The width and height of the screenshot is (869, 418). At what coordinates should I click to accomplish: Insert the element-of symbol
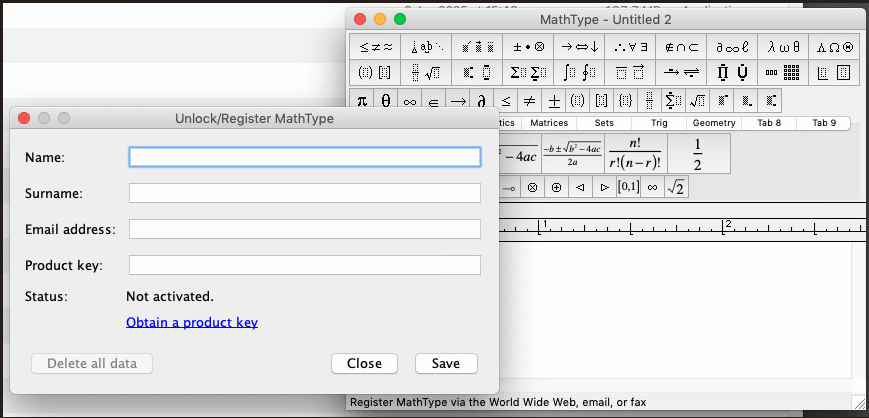[x=434, y=101]
